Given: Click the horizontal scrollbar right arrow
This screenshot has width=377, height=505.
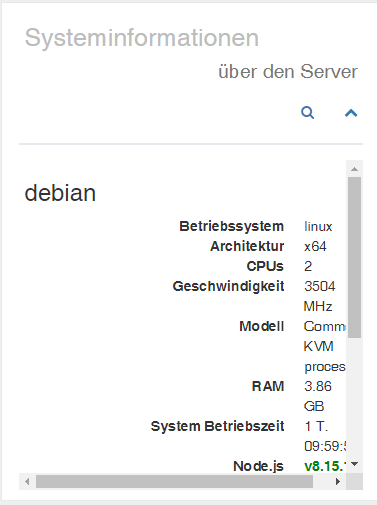Looking at the screenshot, I should click(x=338, y=481).
